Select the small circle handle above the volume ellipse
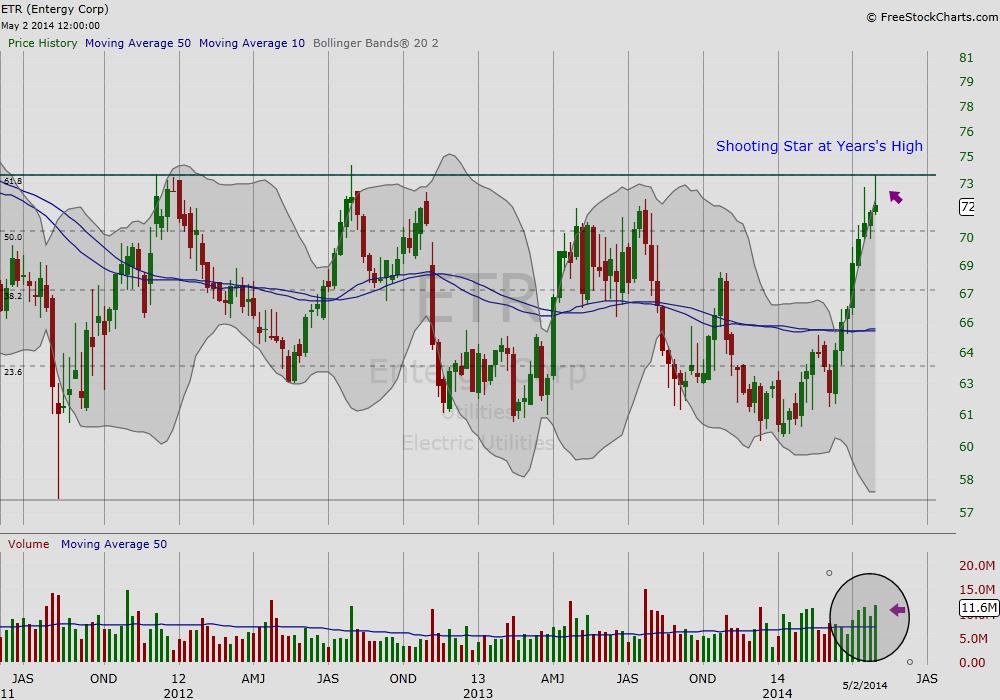The image size is (1000, 700). (x=829, y=573)
